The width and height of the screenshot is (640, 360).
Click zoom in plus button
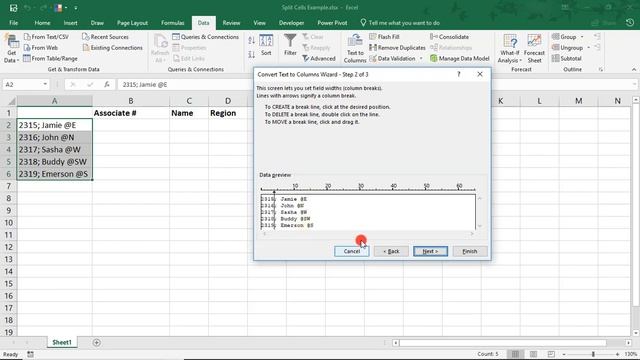coord(618,354)
